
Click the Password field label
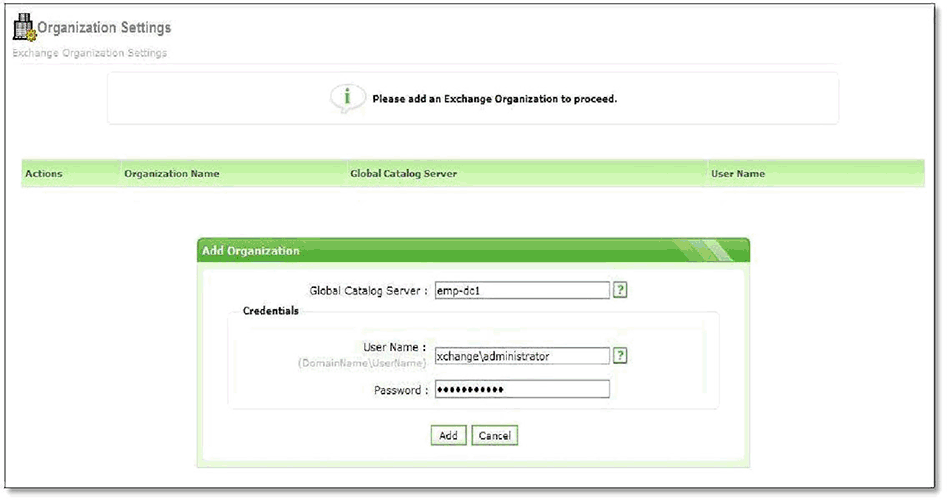pos(398,390)
